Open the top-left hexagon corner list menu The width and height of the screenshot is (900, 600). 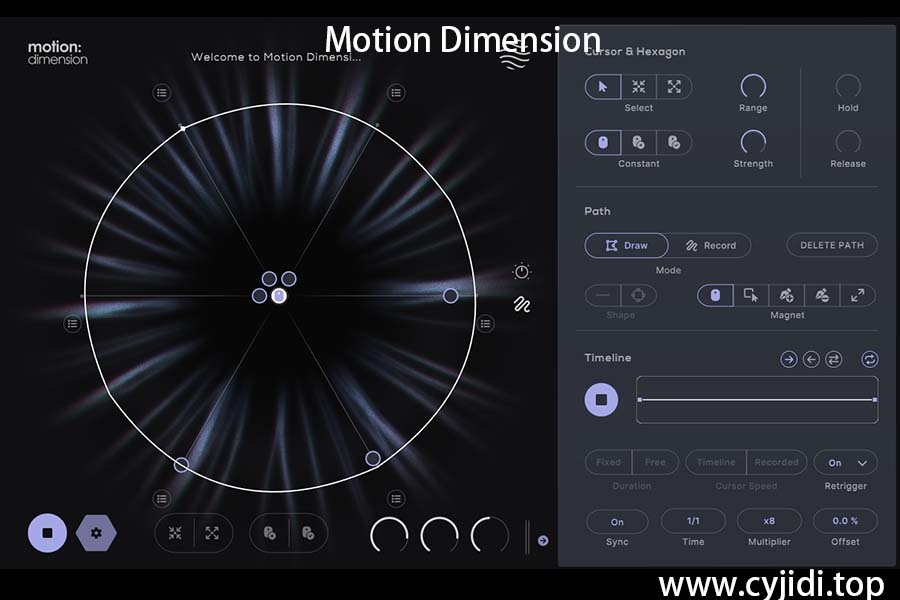(162, 92)
